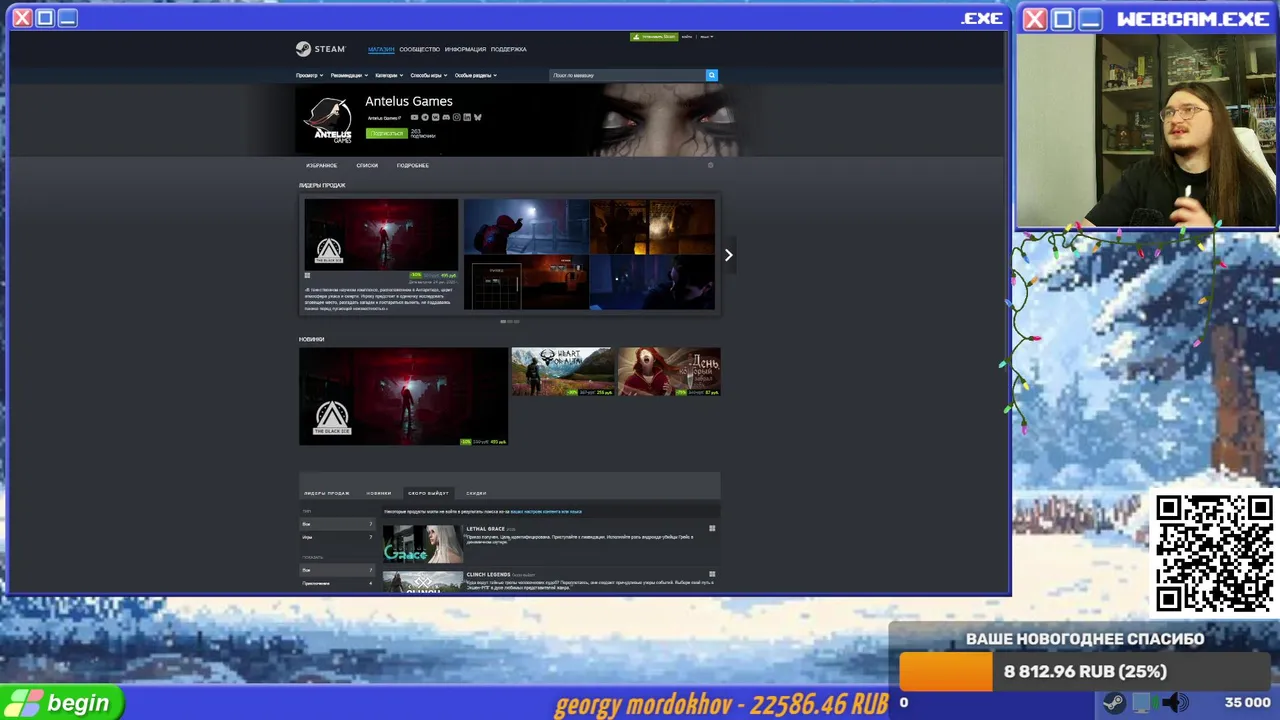This screenshot has width=1280, height=720.
Task: Expand the Просмотр store dropdown
Action: point(309,75)
